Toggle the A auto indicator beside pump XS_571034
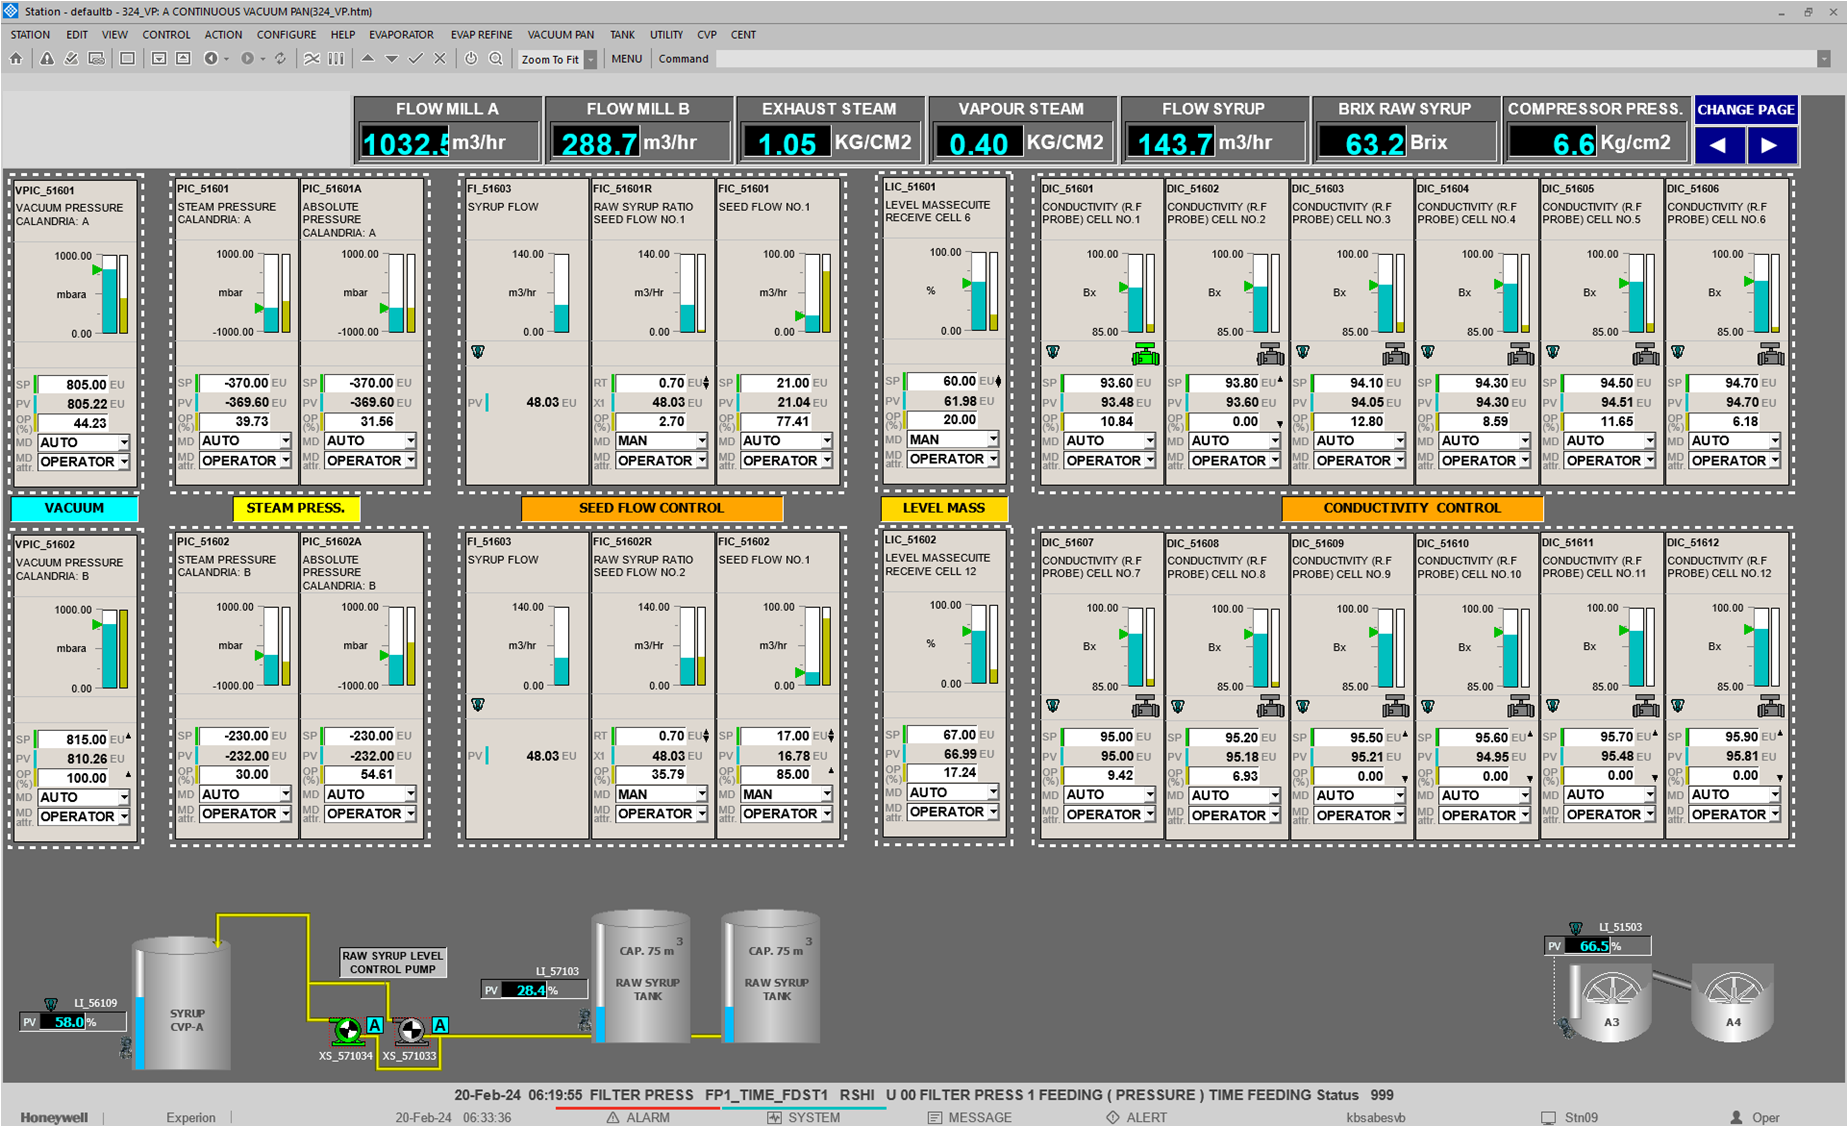This screenshot has width=1848, height=1127. click(375, 1025)
